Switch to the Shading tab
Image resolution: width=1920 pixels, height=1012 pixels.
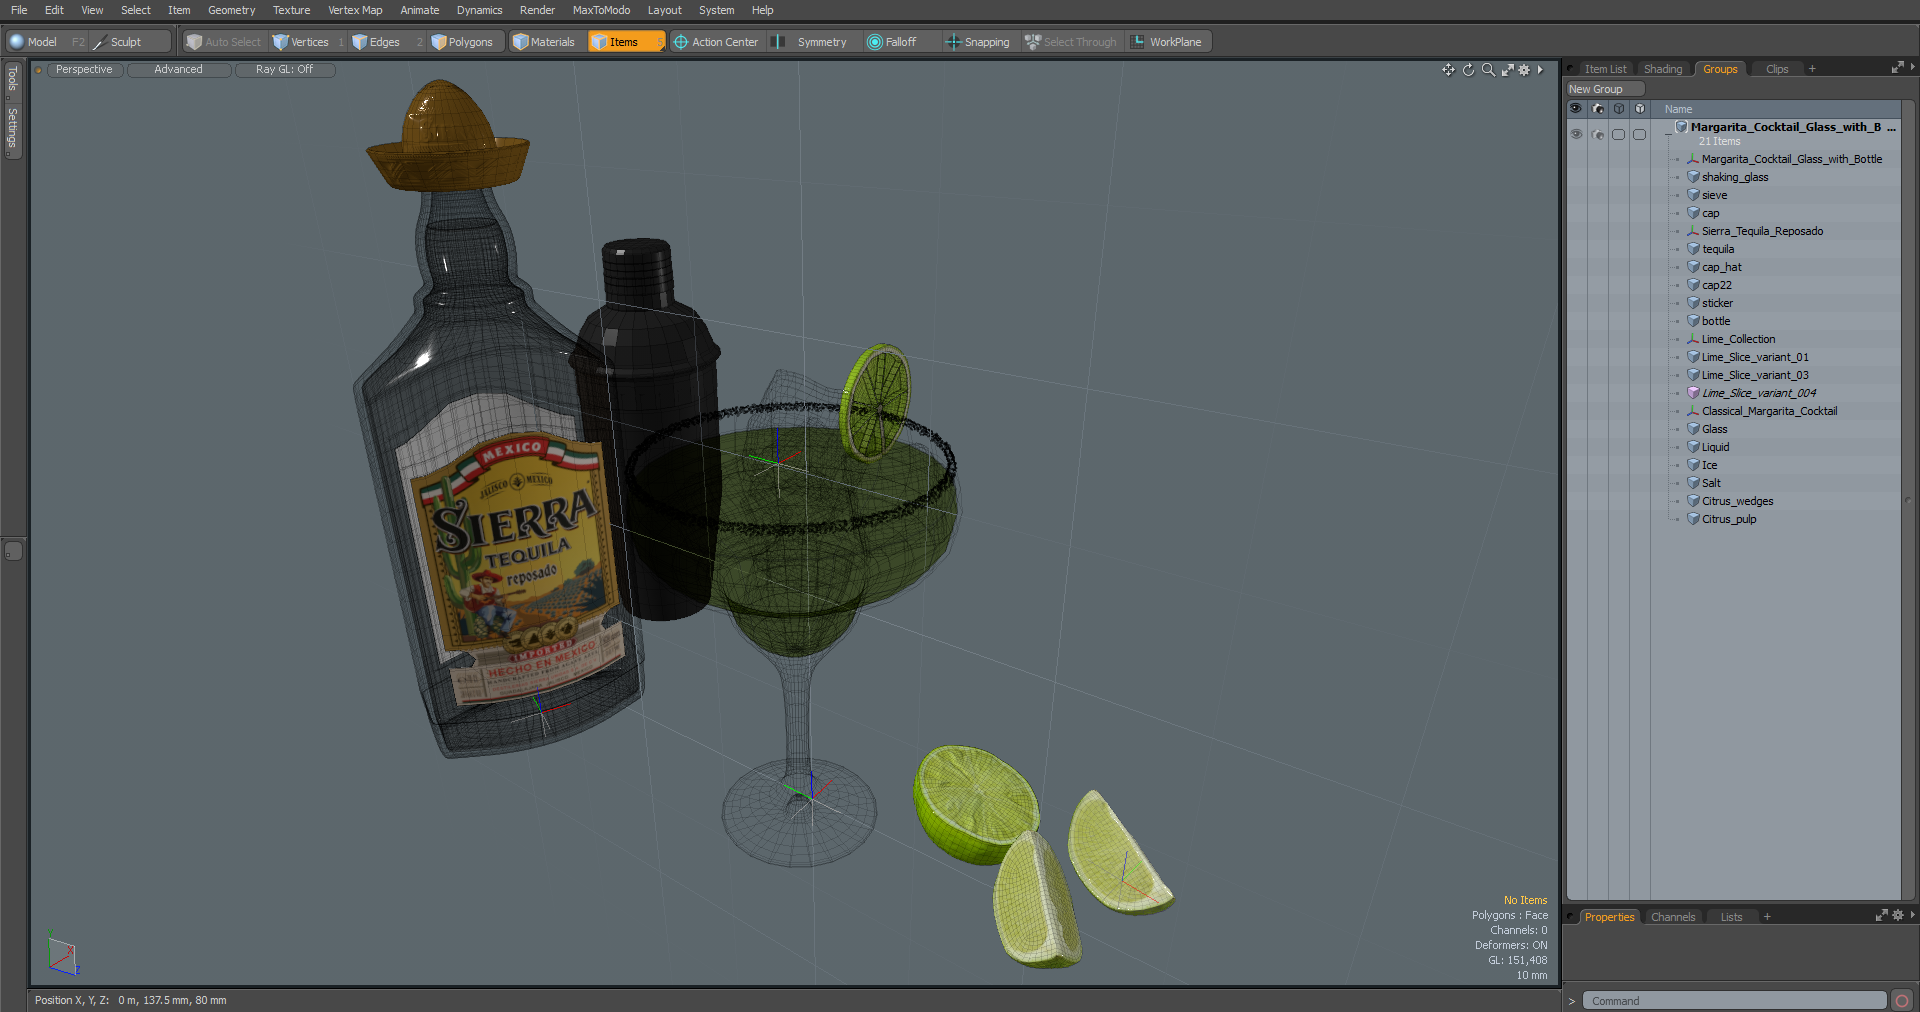(1663, 69)
